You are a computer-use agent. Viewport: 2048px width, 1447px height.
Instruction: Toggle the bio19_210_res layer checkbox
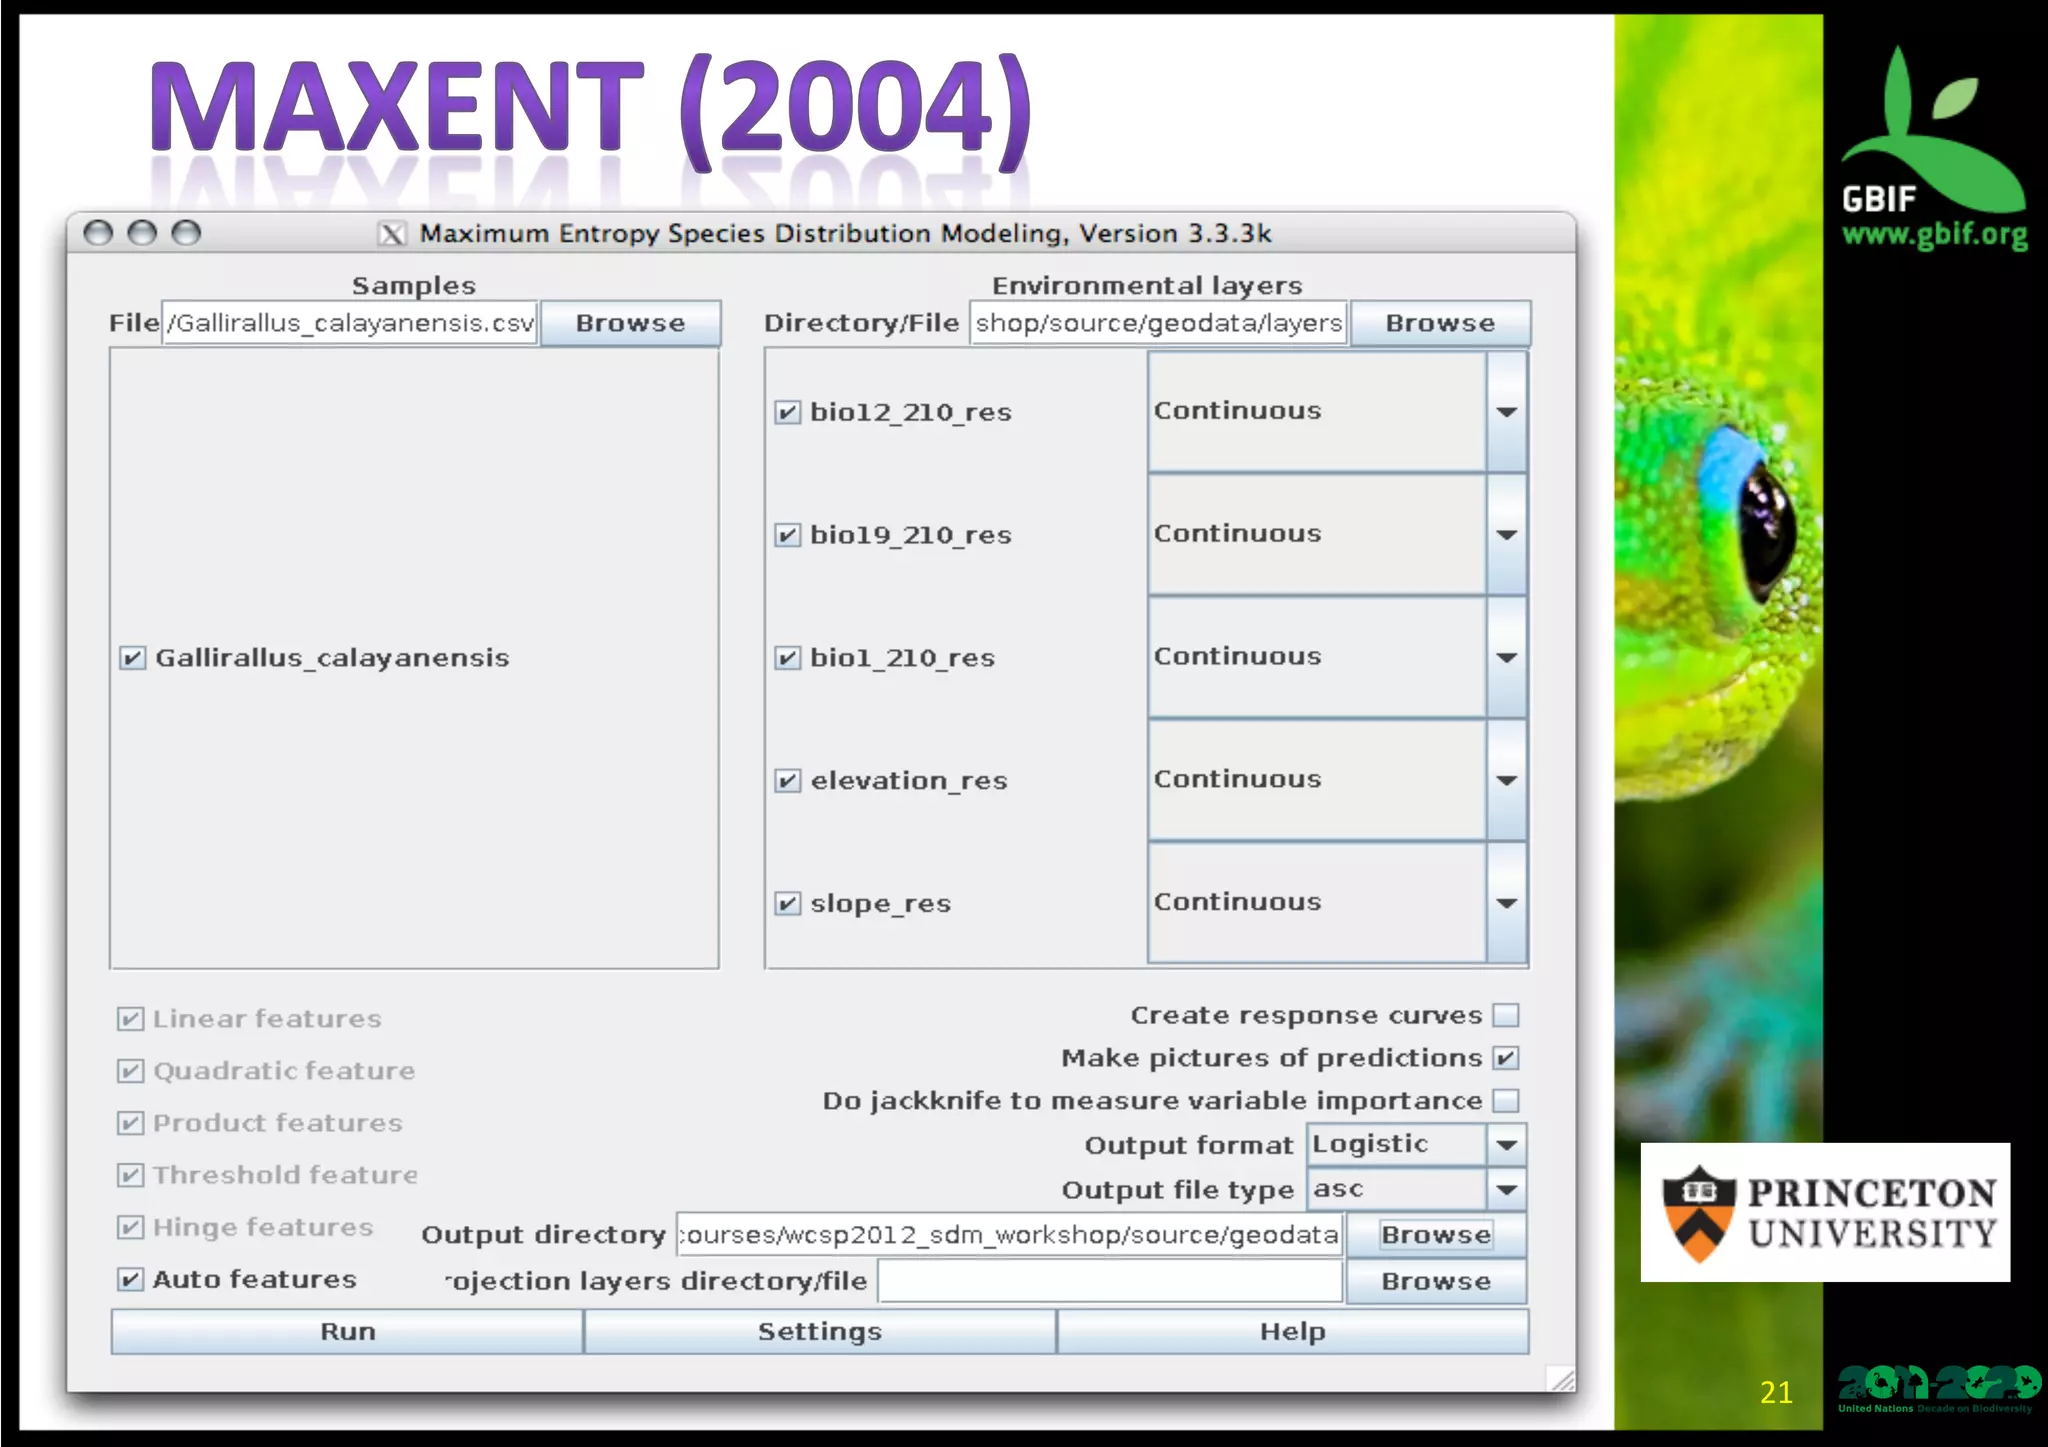click(x=788, y=535)
